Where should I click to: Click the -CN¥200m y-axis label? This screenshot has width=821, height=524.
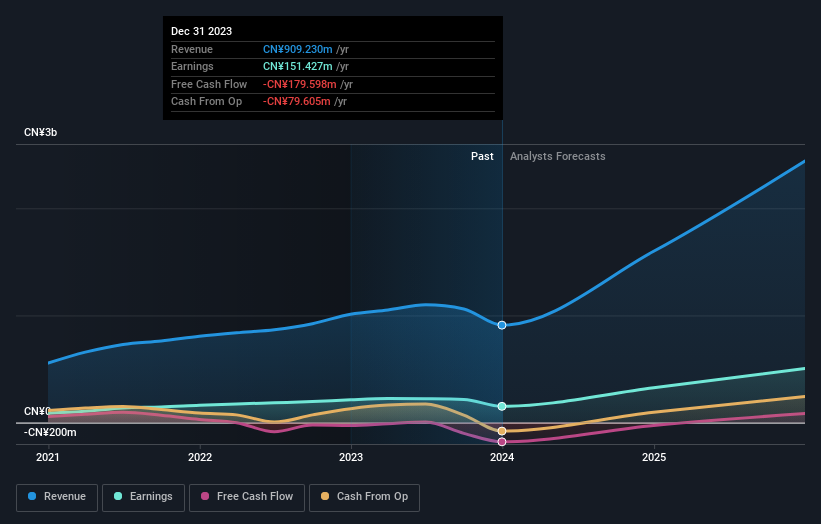point(50,432)
